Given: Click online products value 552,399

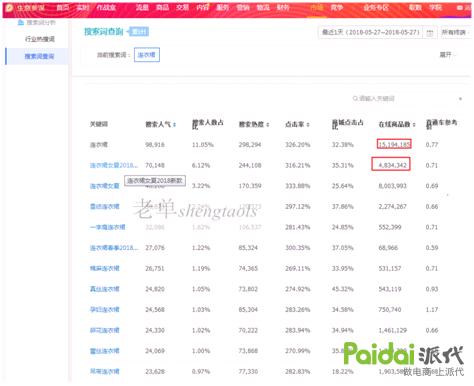Looking at the screenshot, I should 390,227.
